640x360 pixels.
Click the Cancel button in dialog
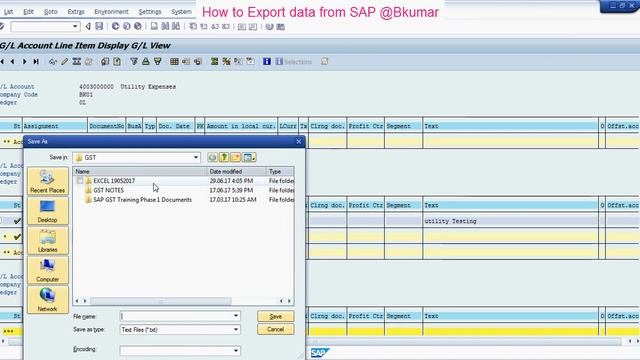click(x=276, y=329)
